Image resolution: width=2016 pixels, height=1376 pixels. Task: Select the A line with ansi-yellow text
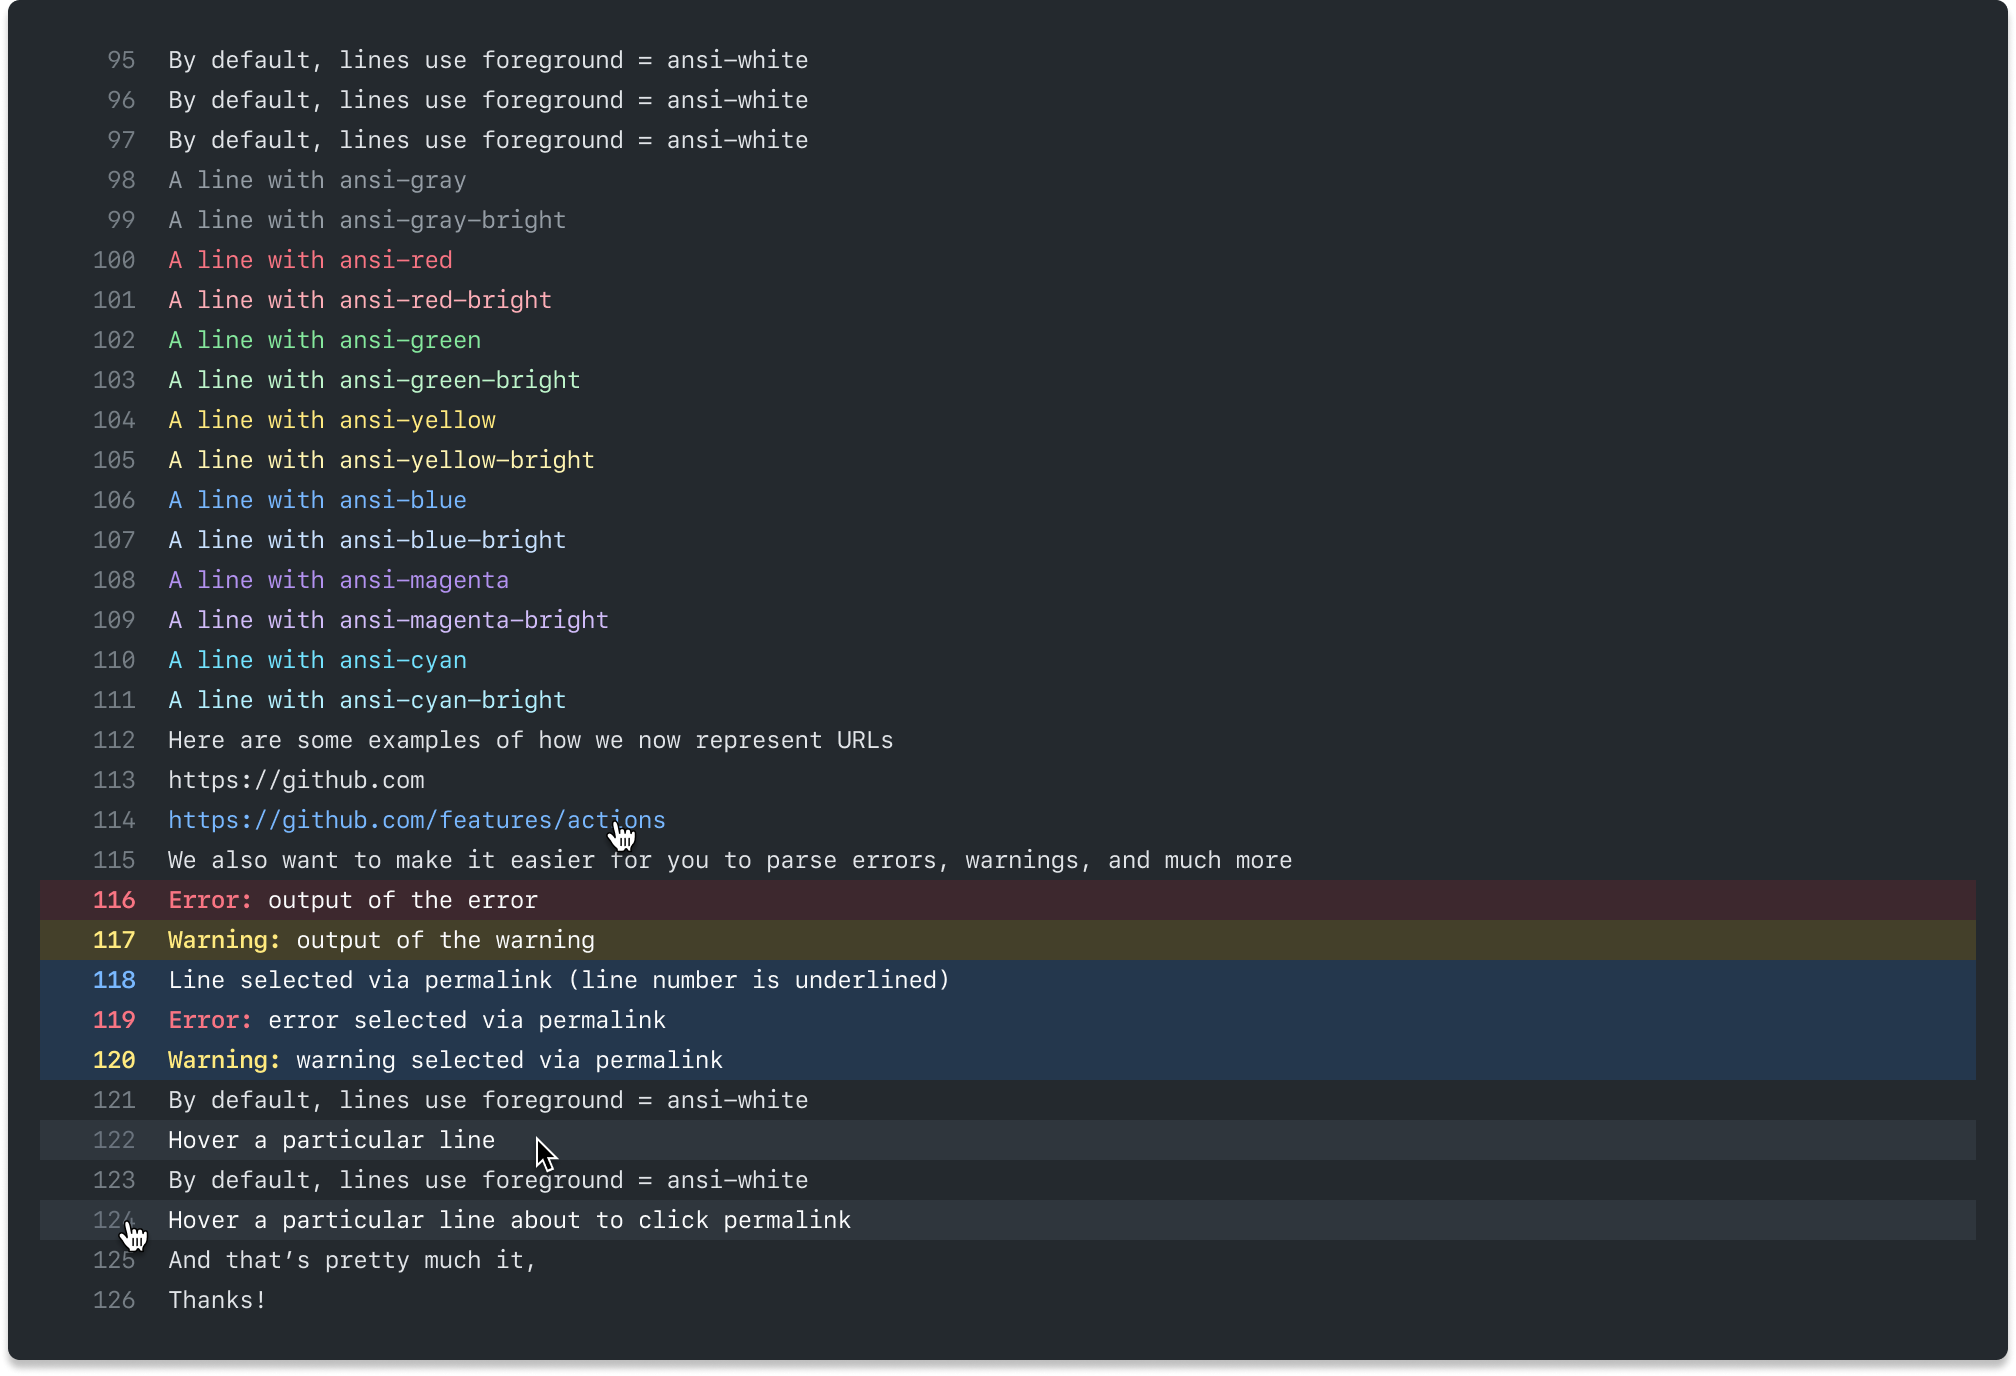(x=331, y=420)
